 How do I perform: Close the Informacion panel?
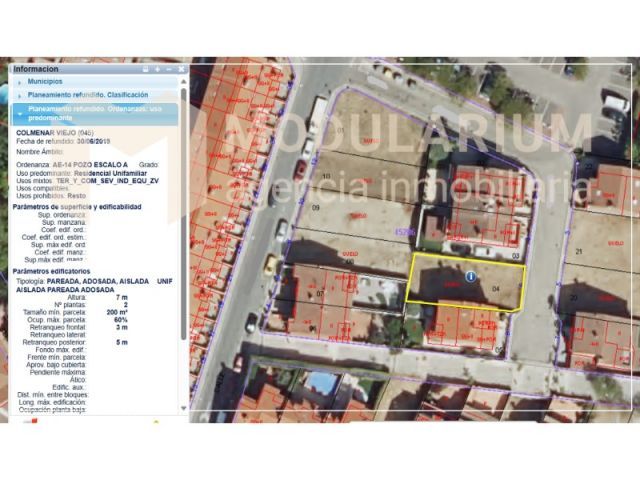[x=181, y=69]
